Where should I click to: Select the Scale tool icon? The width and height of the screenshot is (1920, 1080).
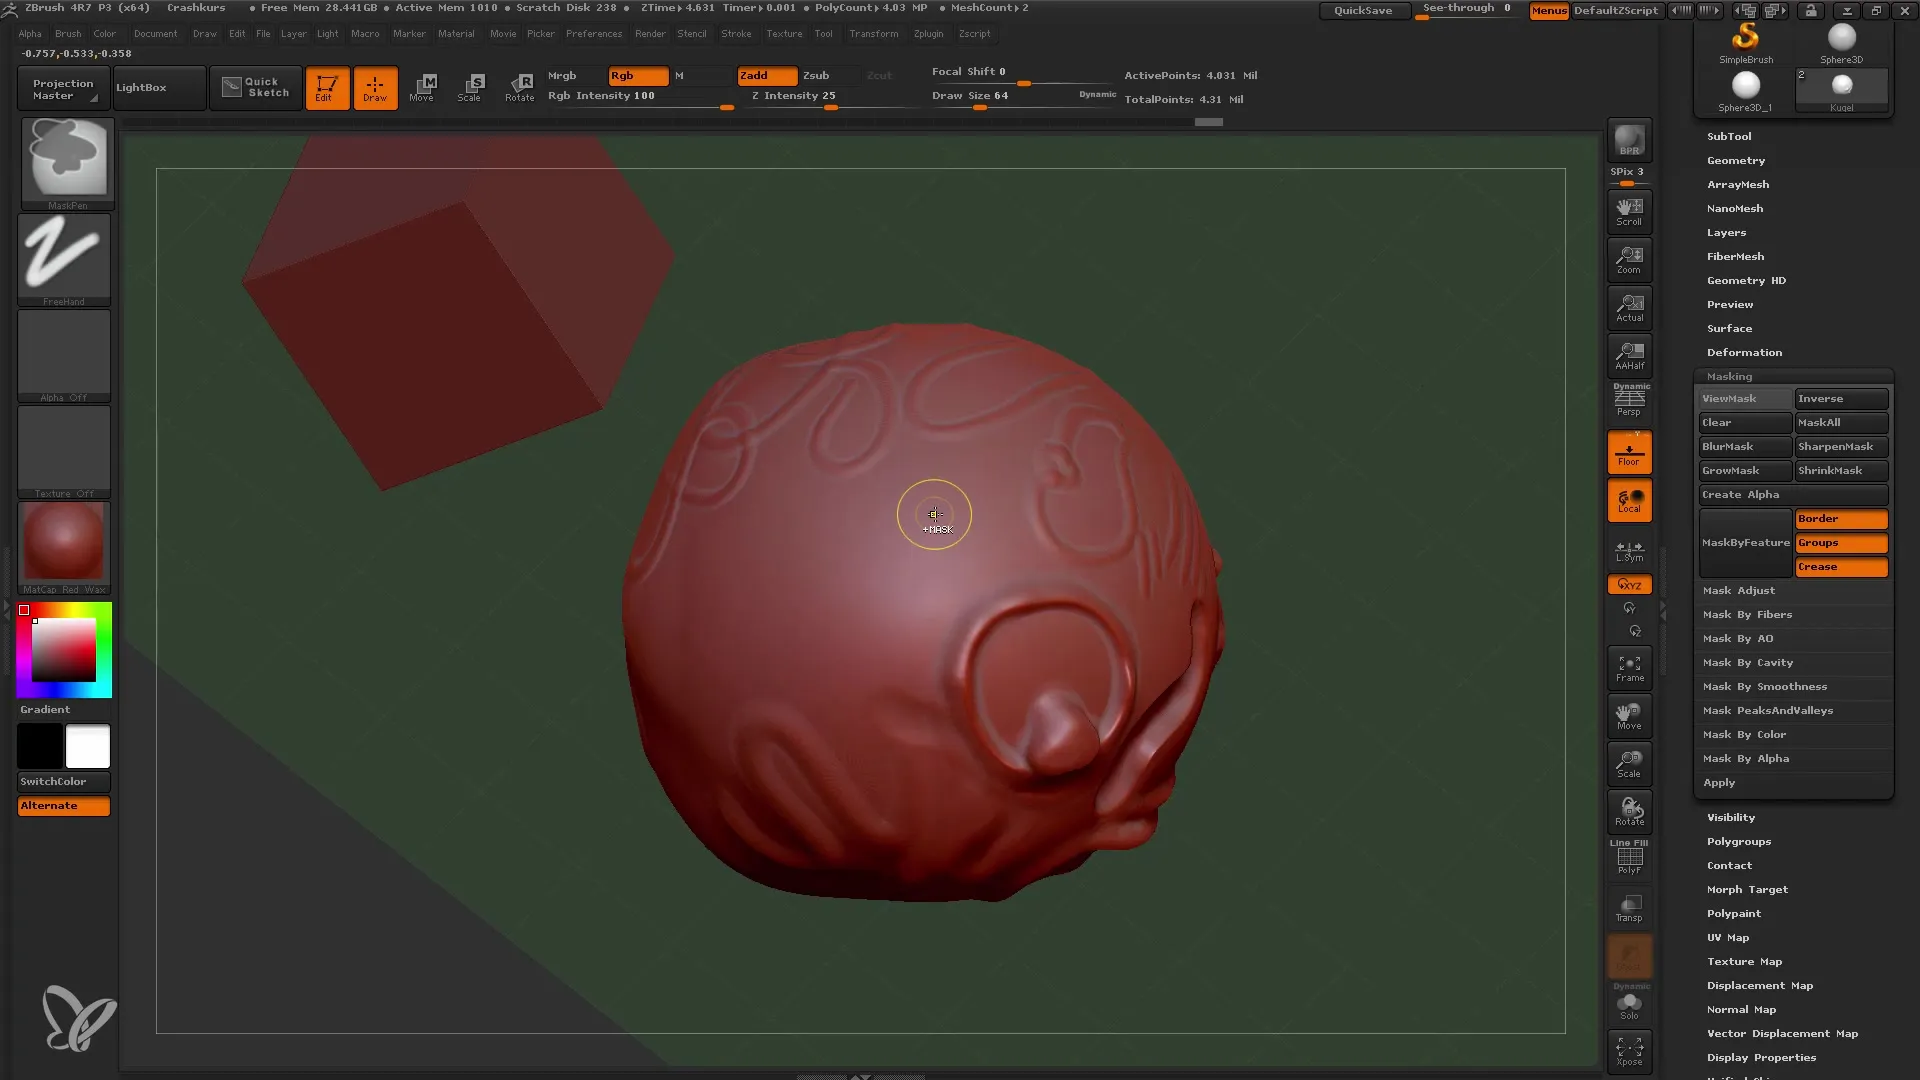(468, 86)
